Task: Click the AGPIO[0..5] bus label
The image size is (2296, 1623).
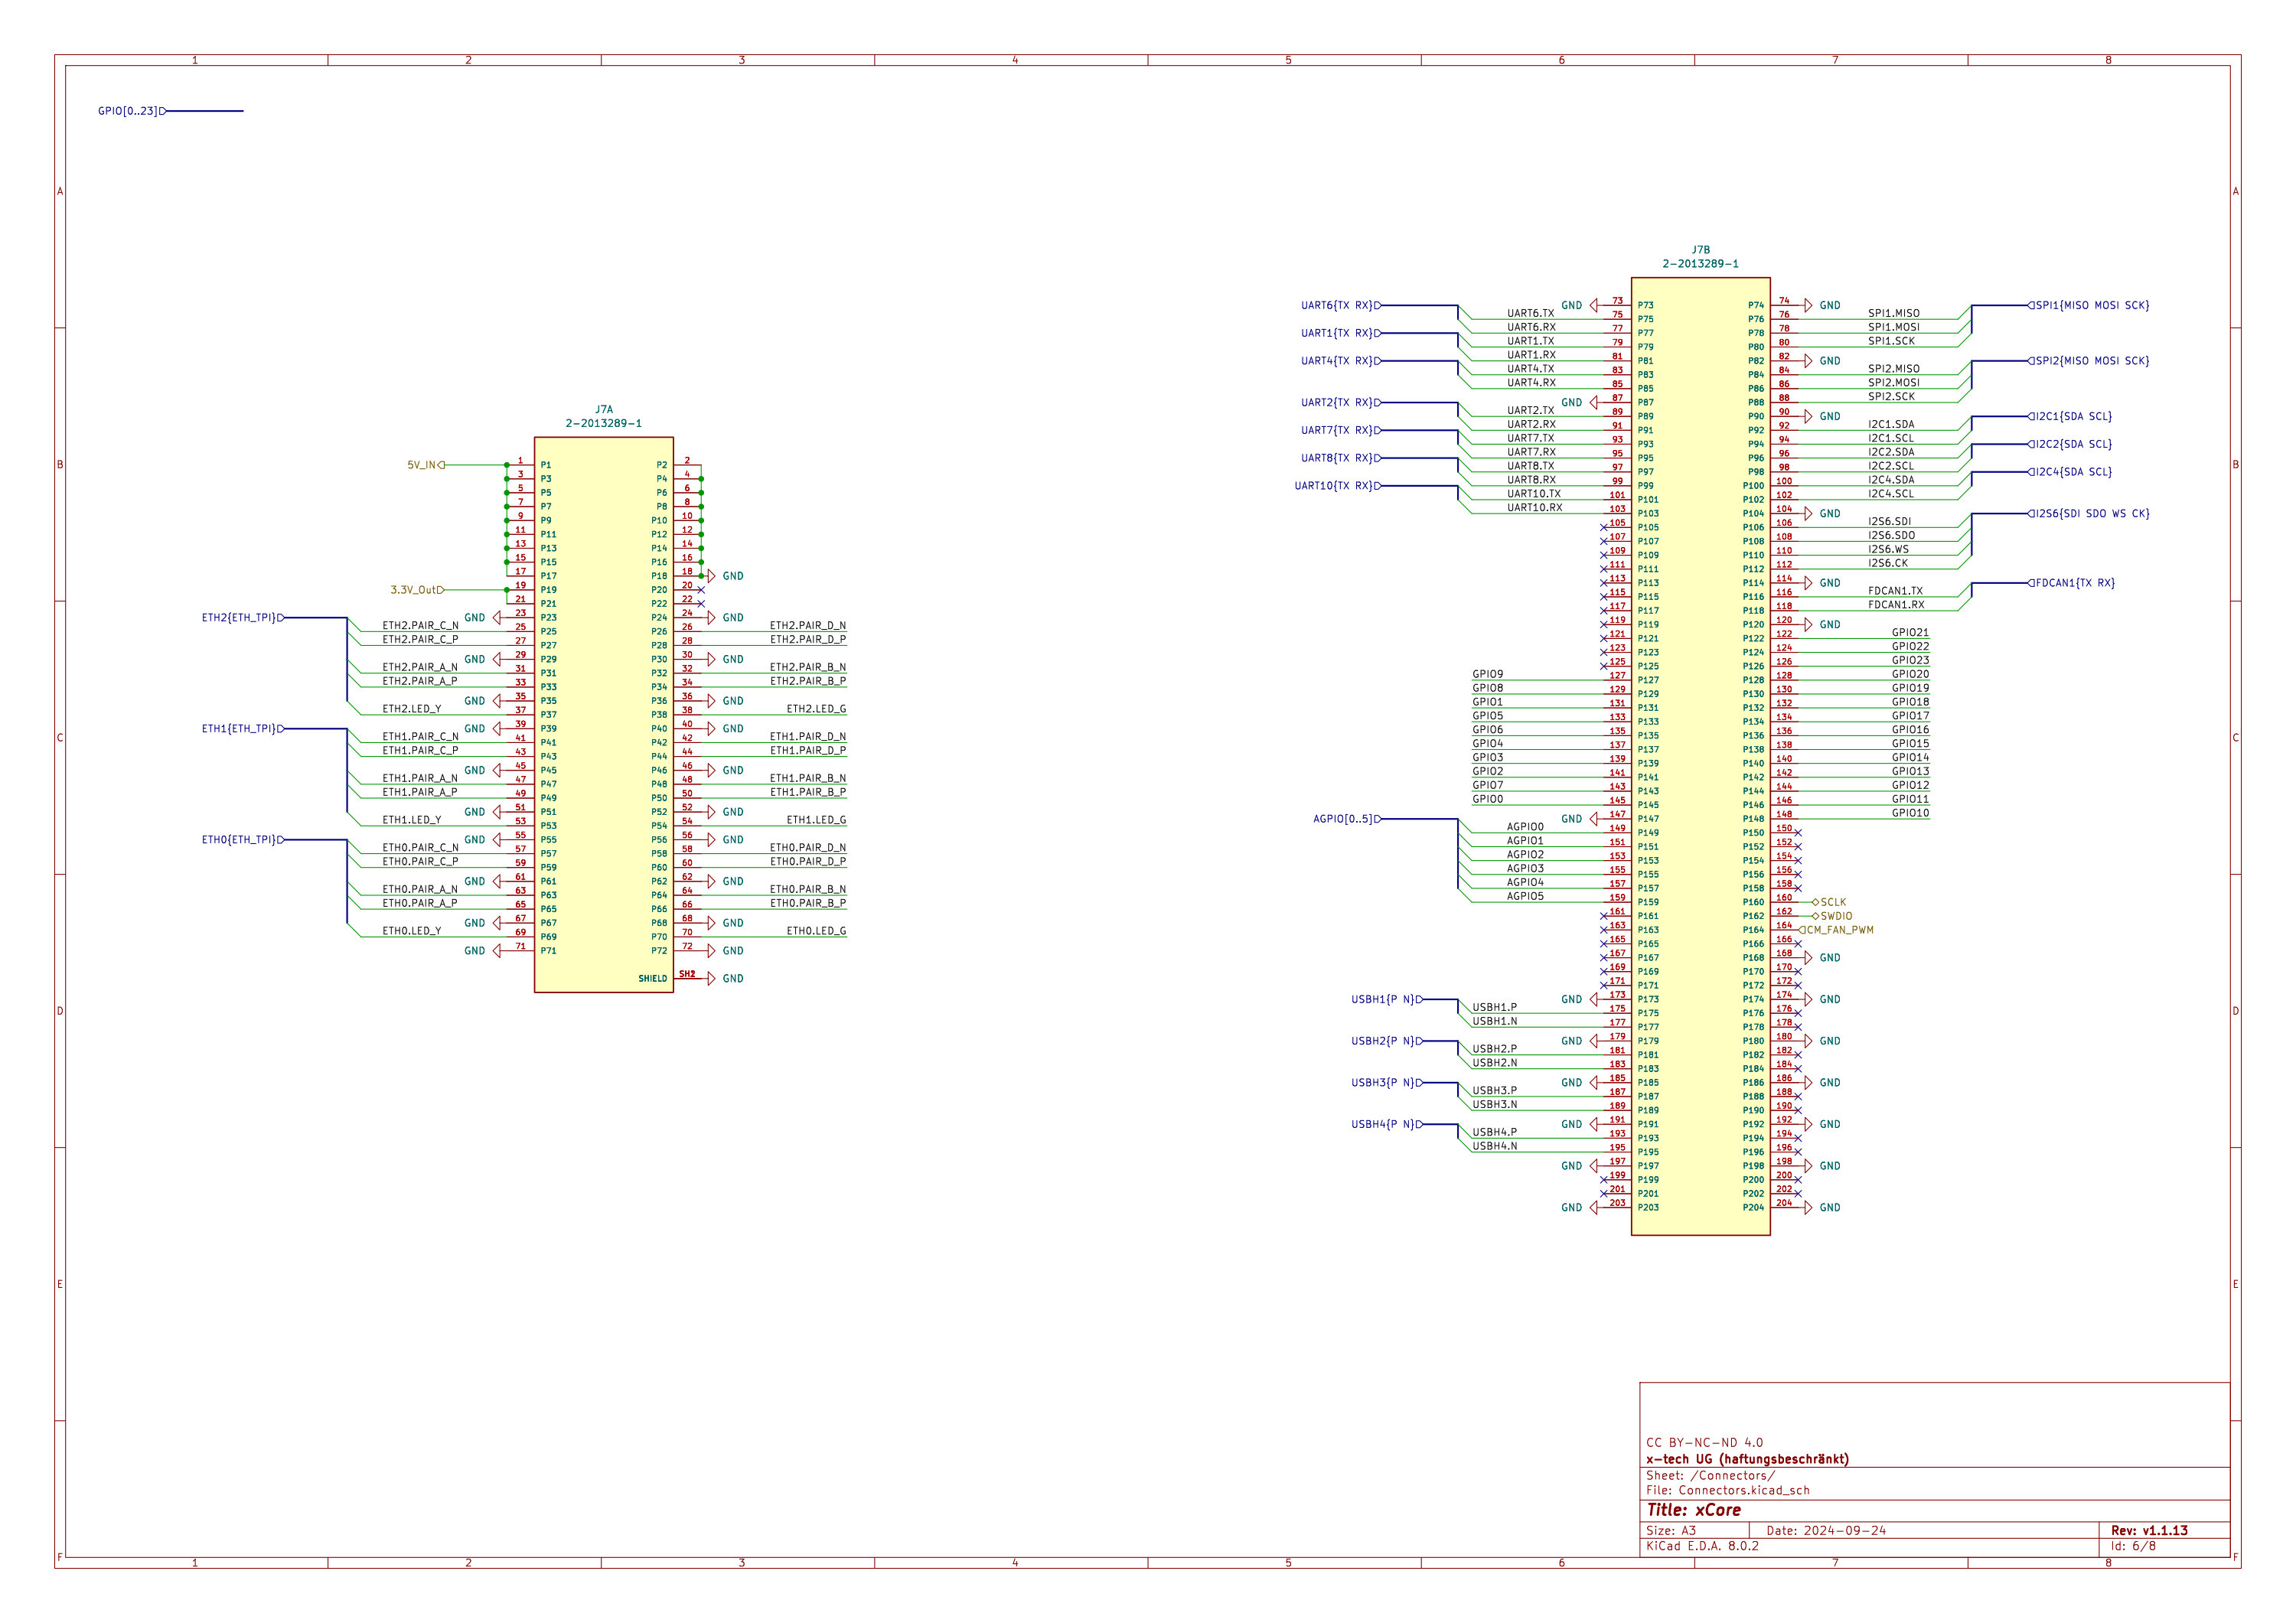Action: (x=1347, y=819)
